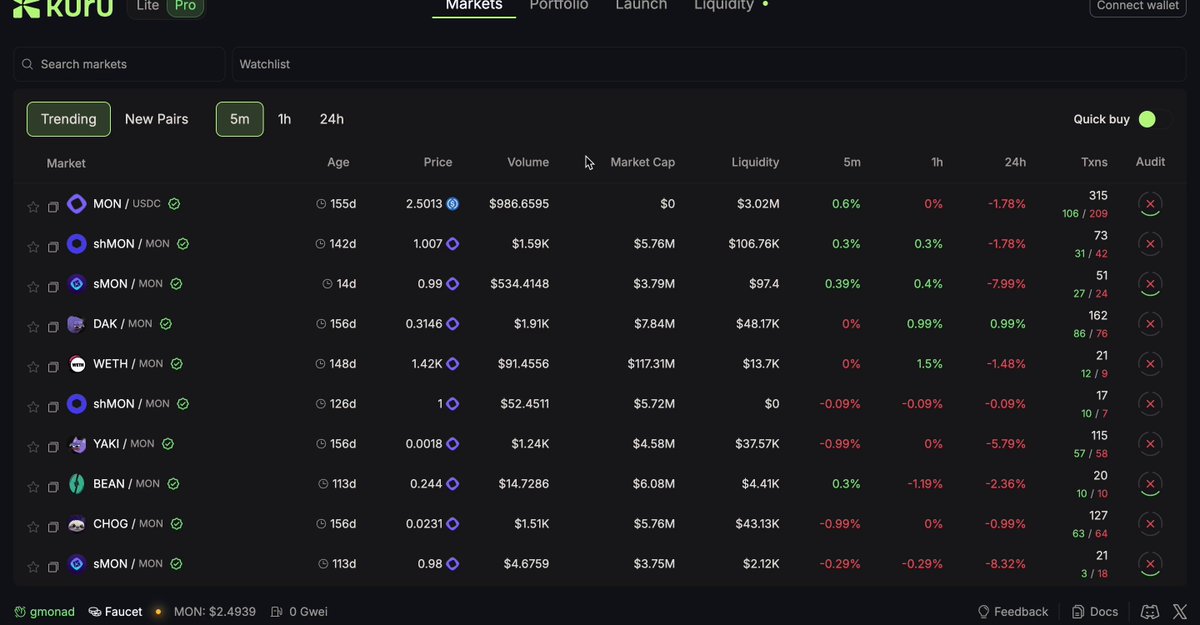Copy address icon for BEAN / MON
This screenshot has width=1200, height=625.
pyautogui.click(x=53, y=486)
